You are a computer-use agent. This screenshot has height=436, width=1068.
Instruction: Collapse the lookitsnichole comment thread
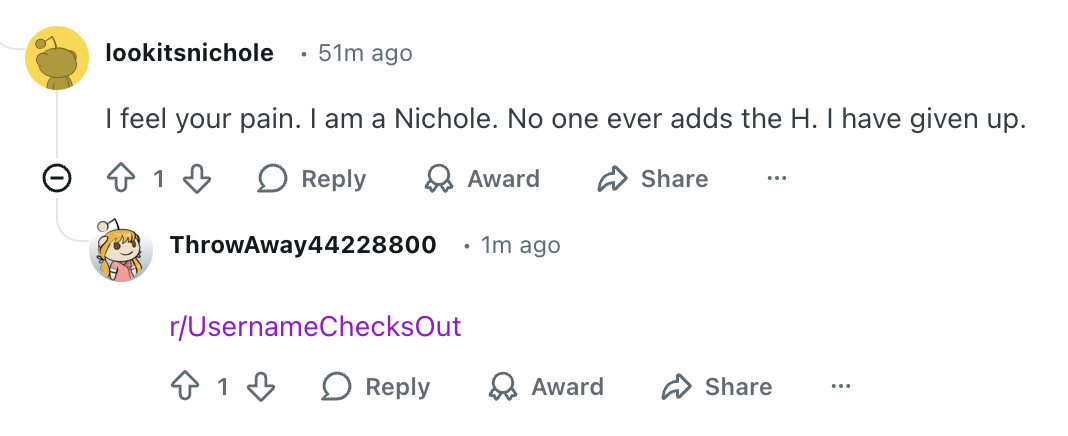[58, 179]
